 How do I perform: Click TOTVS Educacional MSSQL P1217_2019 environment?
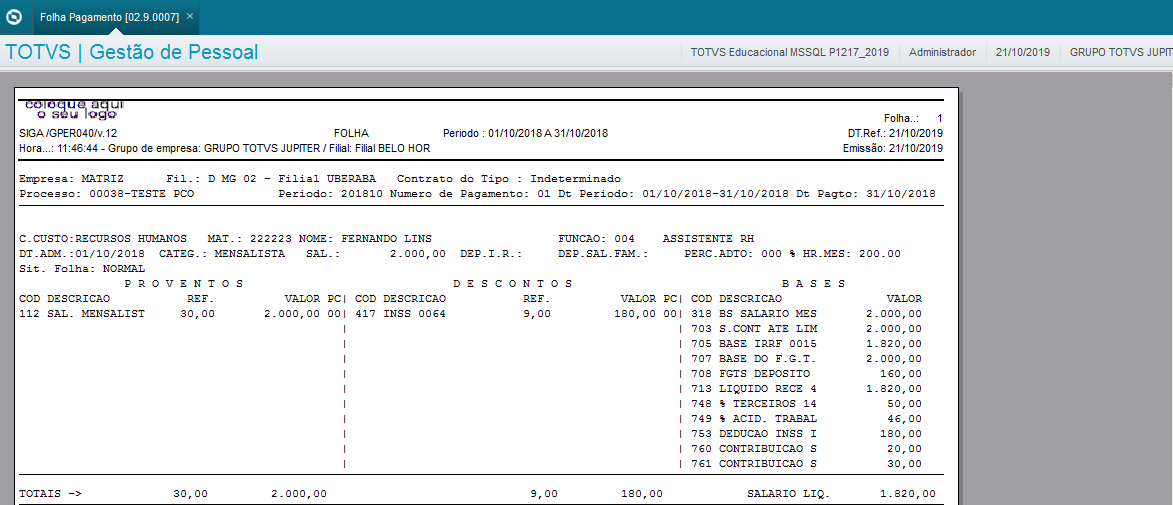[x=790, y=52]
